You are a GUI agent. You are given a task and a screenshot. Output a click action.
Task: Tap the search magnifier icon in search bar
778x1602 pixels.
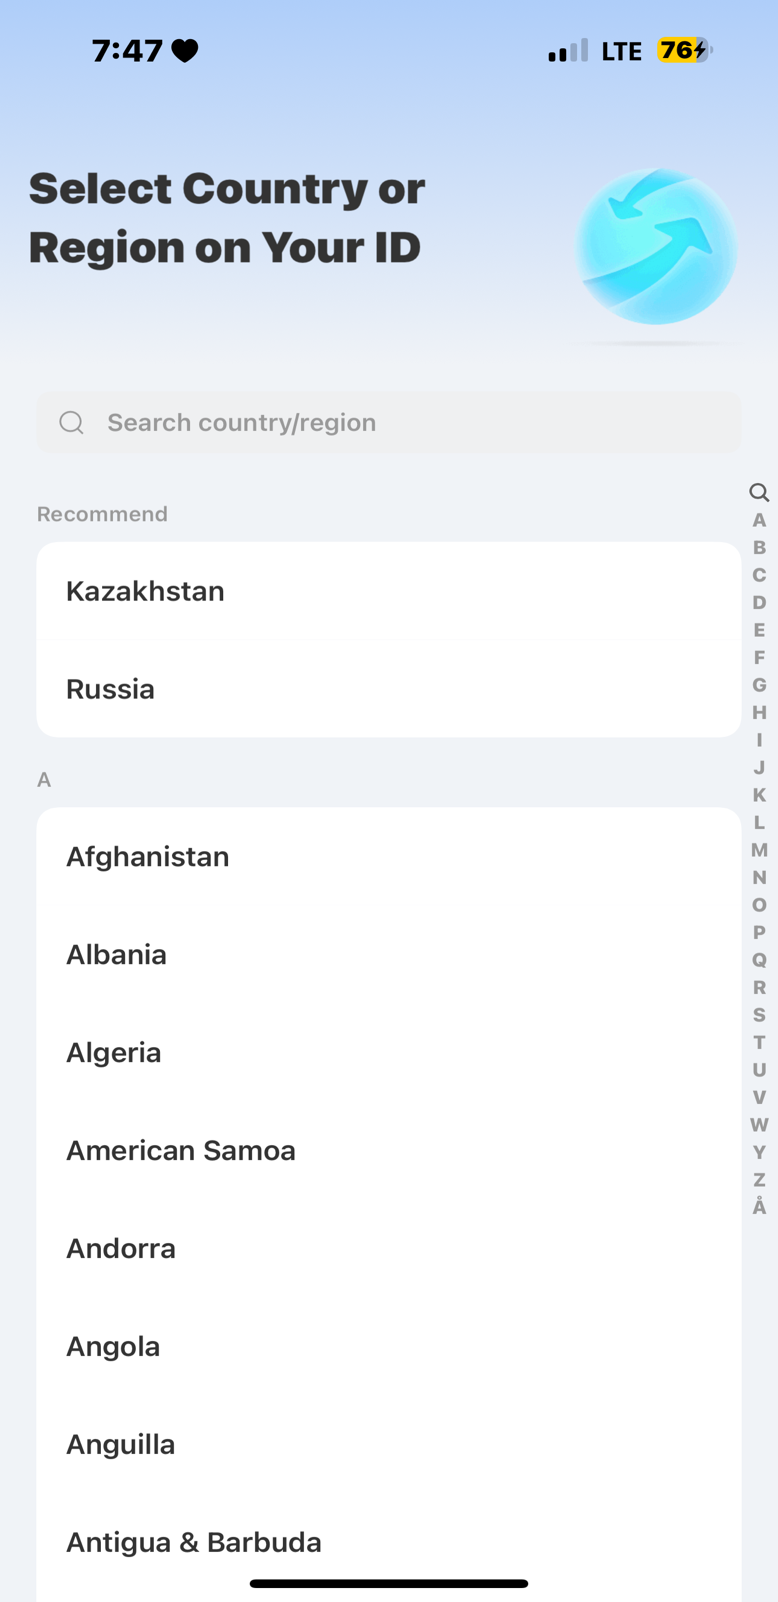[71, 423]
